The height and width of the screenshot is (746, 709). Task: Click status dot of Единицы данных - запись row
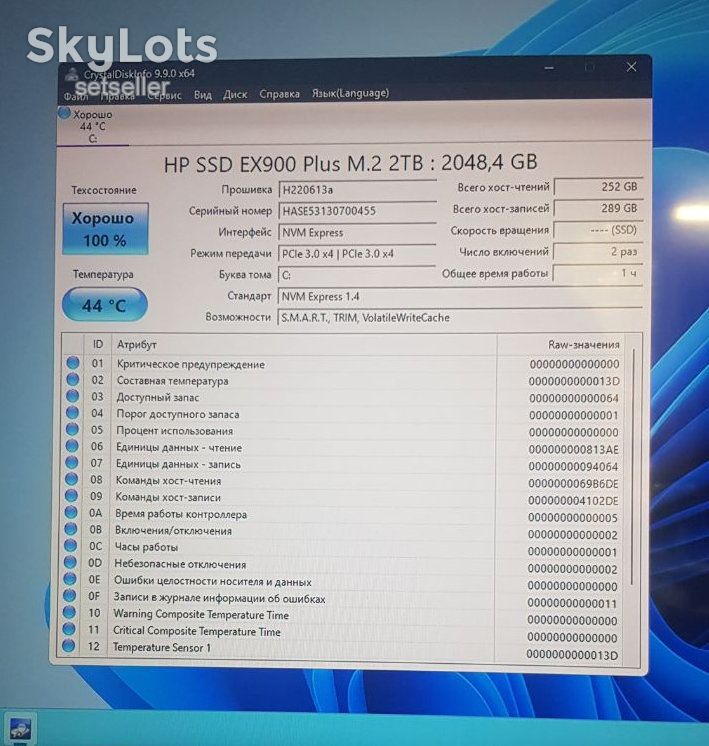[x=72, y=462]
